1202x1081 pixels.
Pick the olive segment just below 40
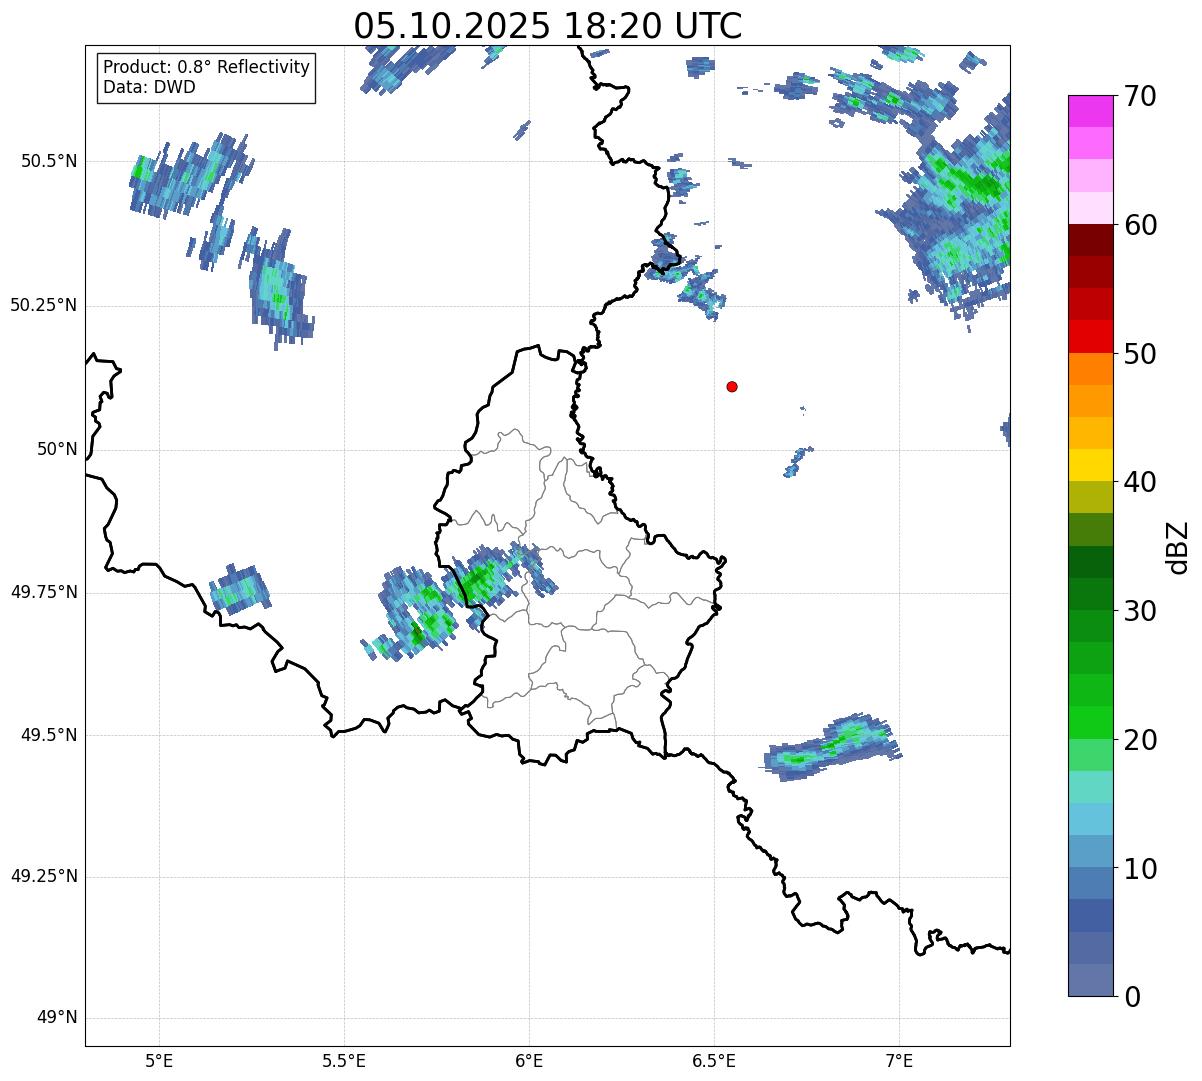pos(1090,497)
